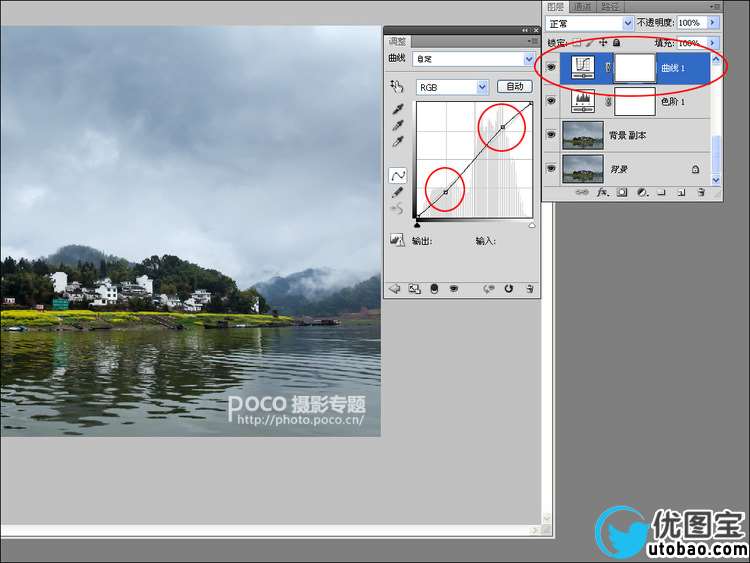Image resolution: width=750 pixels, height=563 pixels.
Task: Open the layer style fx menu
Action: click(602, 192)
